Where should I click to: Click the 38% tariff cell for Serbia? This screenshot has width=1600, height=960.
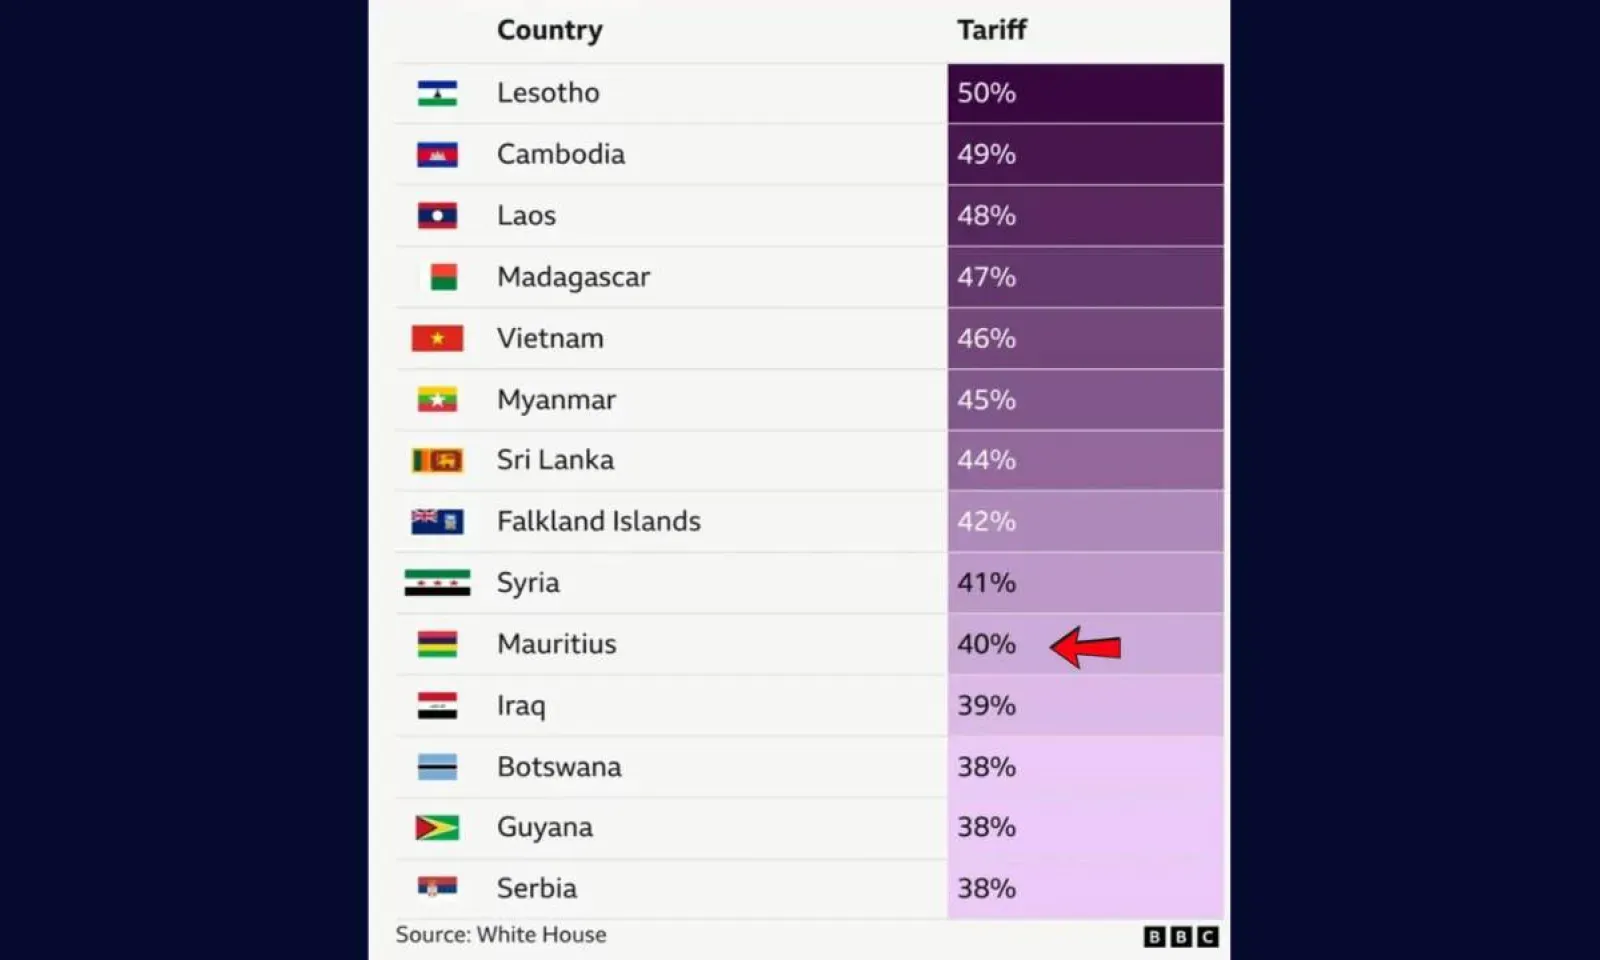pos(1085,888)
